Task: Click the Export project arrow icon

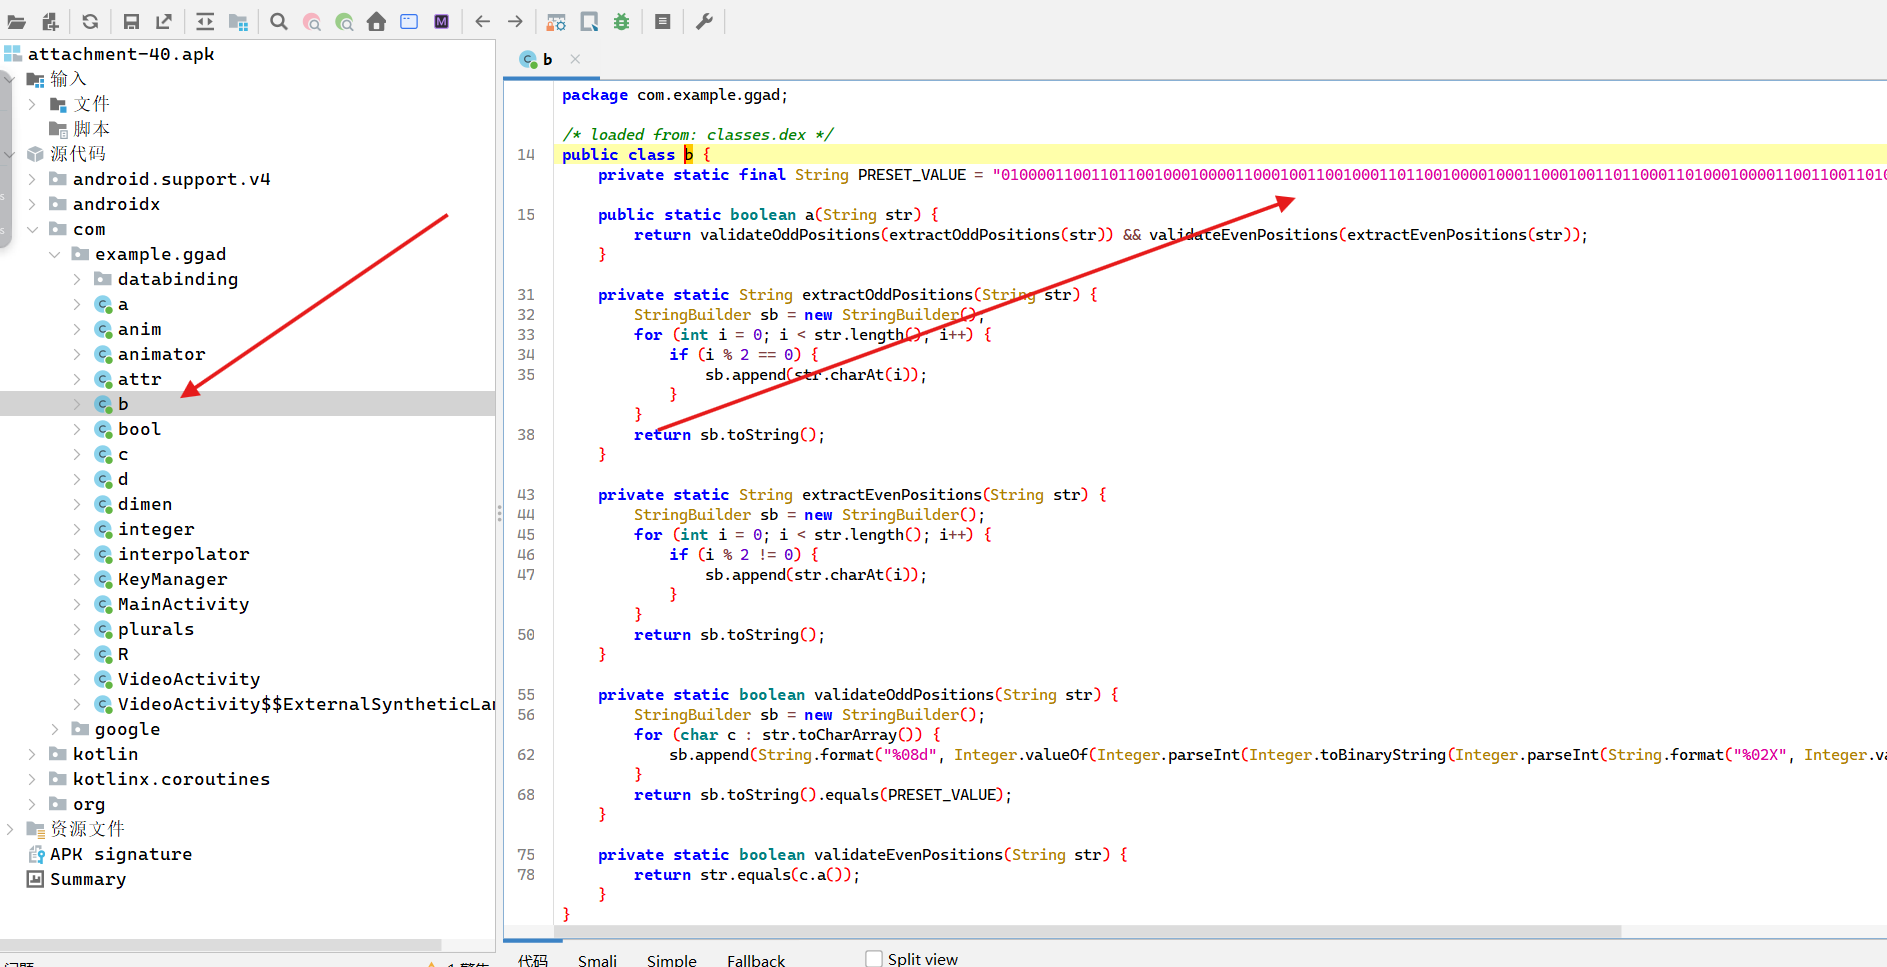Action: [164, 21]
